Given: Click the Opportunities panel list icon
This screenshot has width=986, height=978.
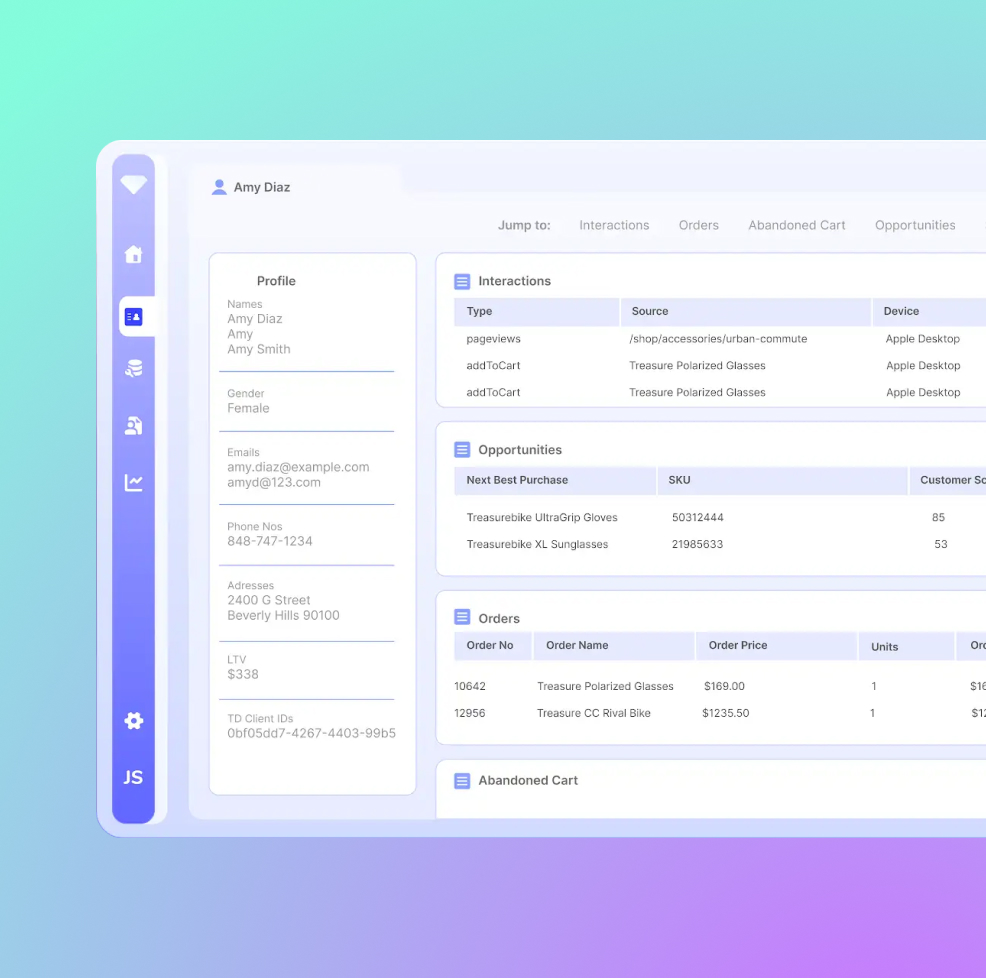Looking at the screenshot, I should pyautogui.click(x=462, y=450).
